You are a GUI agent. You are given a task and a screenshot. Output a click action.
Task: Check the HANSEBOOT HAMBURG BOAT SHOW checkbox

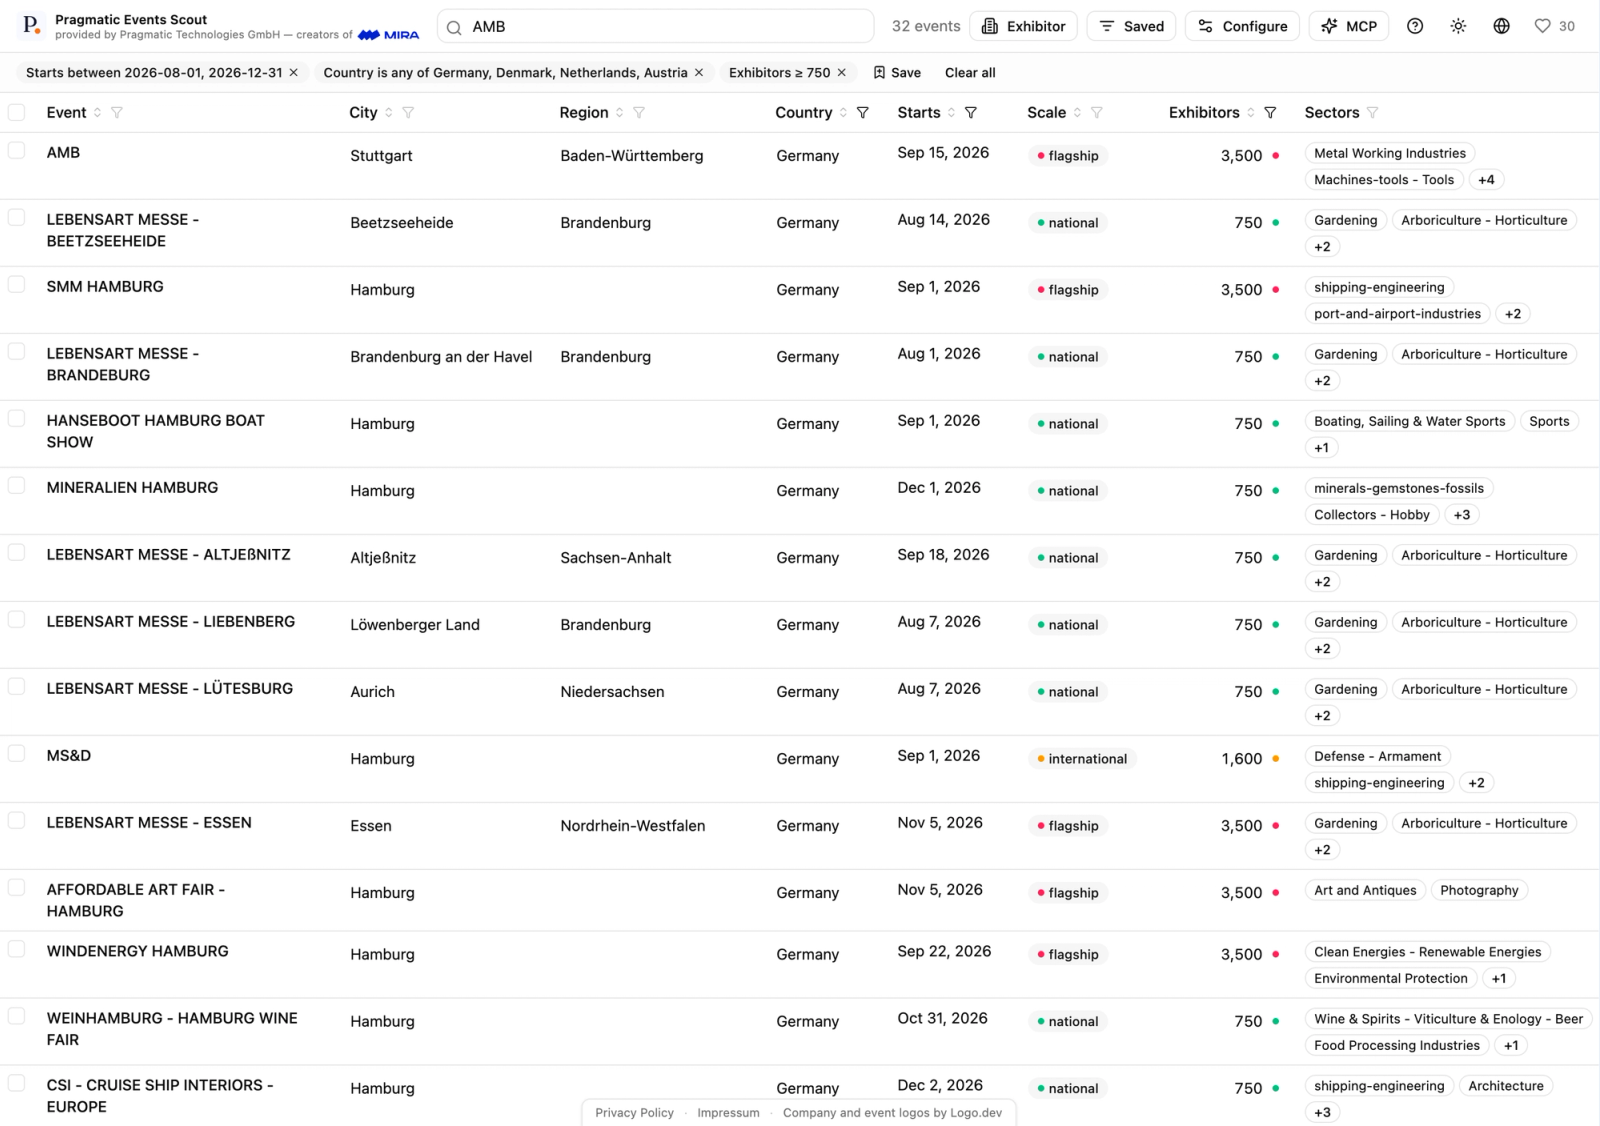tap(17, 418)
